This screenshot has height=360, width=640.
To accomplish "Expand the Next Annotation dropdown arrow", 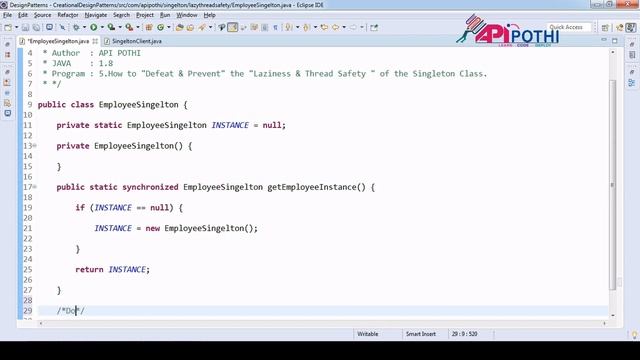I will tap(297, 27).
